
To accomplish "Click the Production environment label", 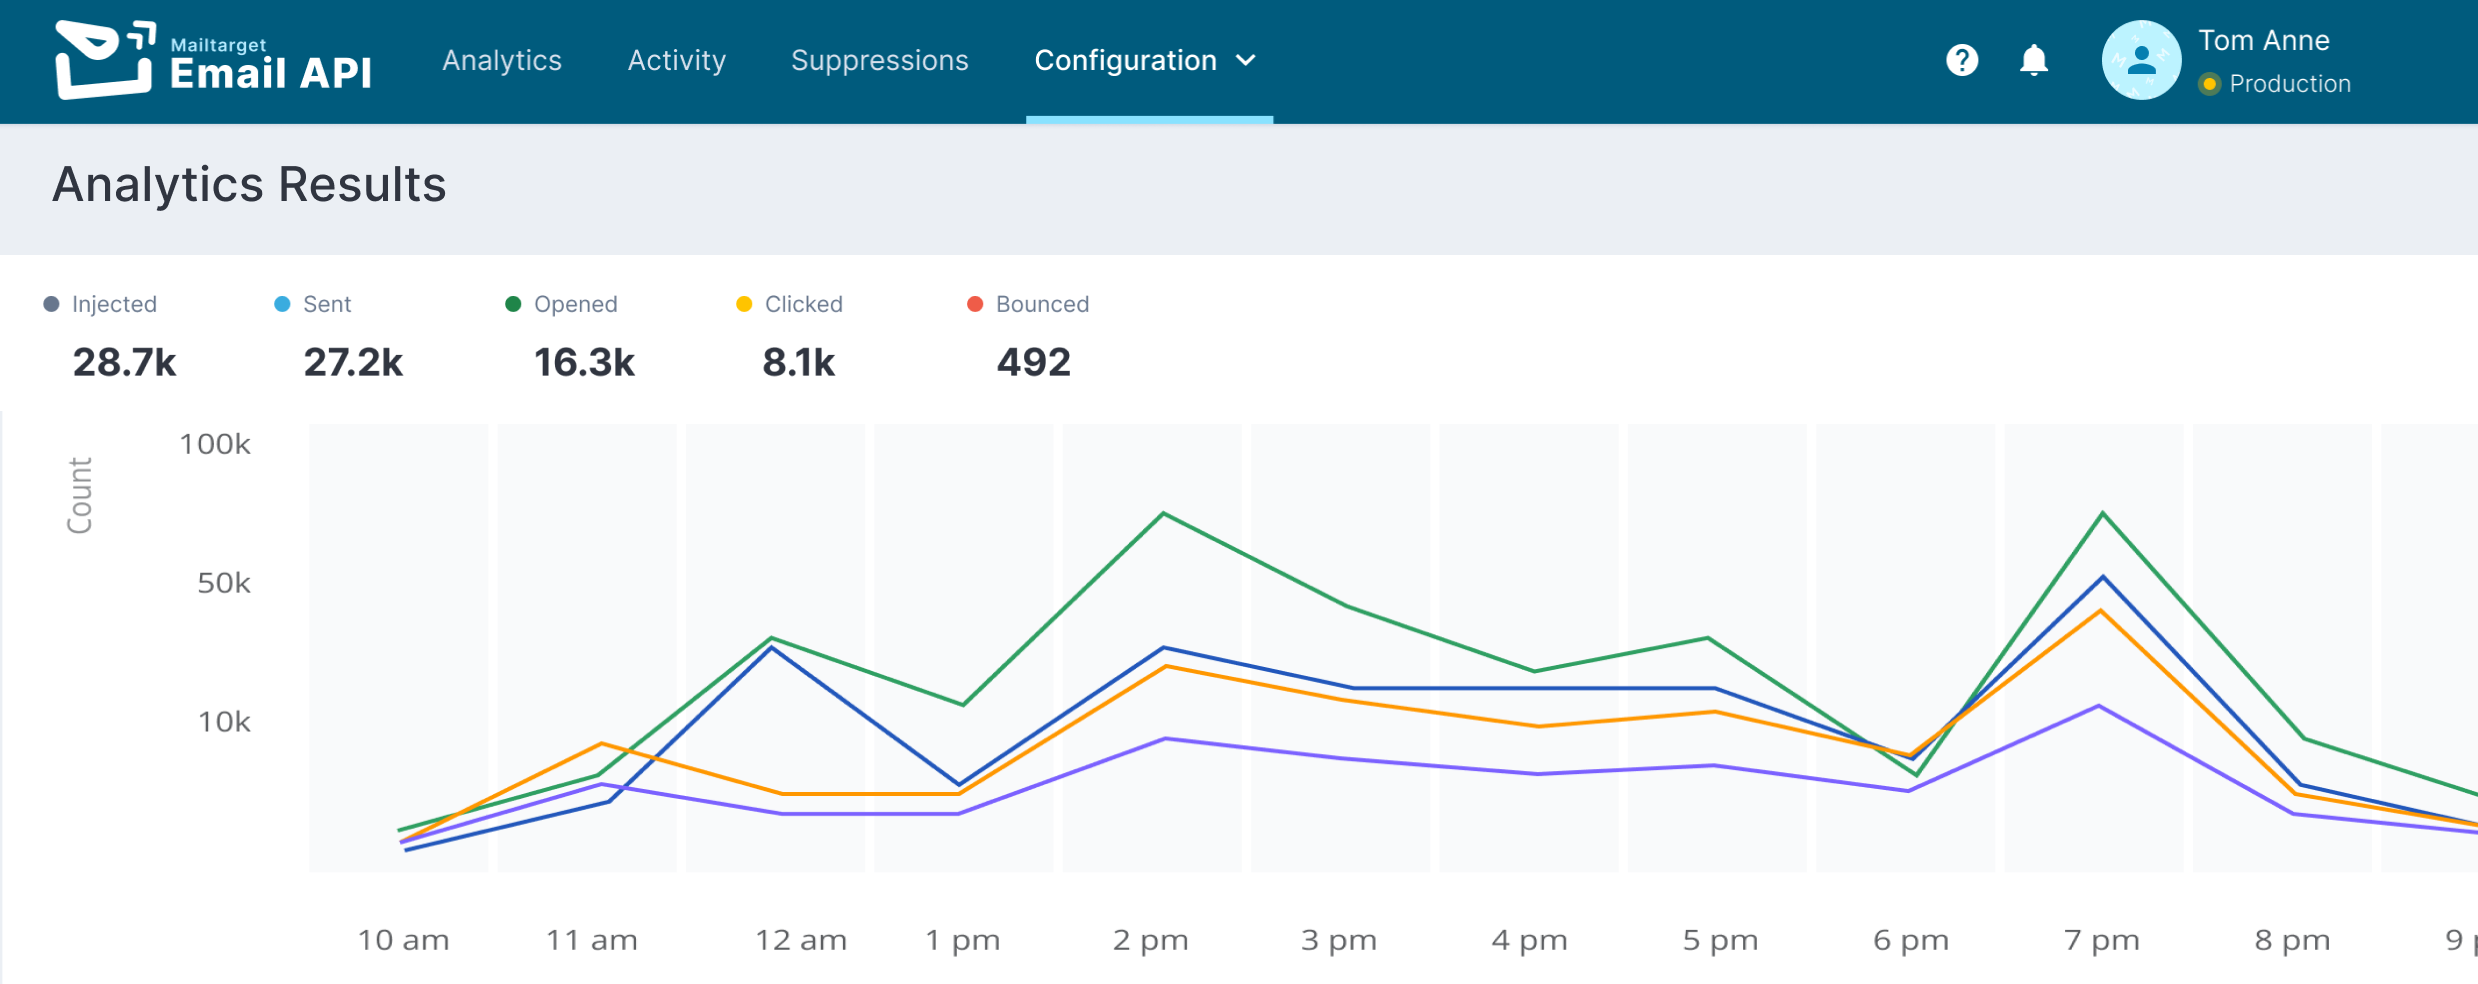I will 2290,84.
